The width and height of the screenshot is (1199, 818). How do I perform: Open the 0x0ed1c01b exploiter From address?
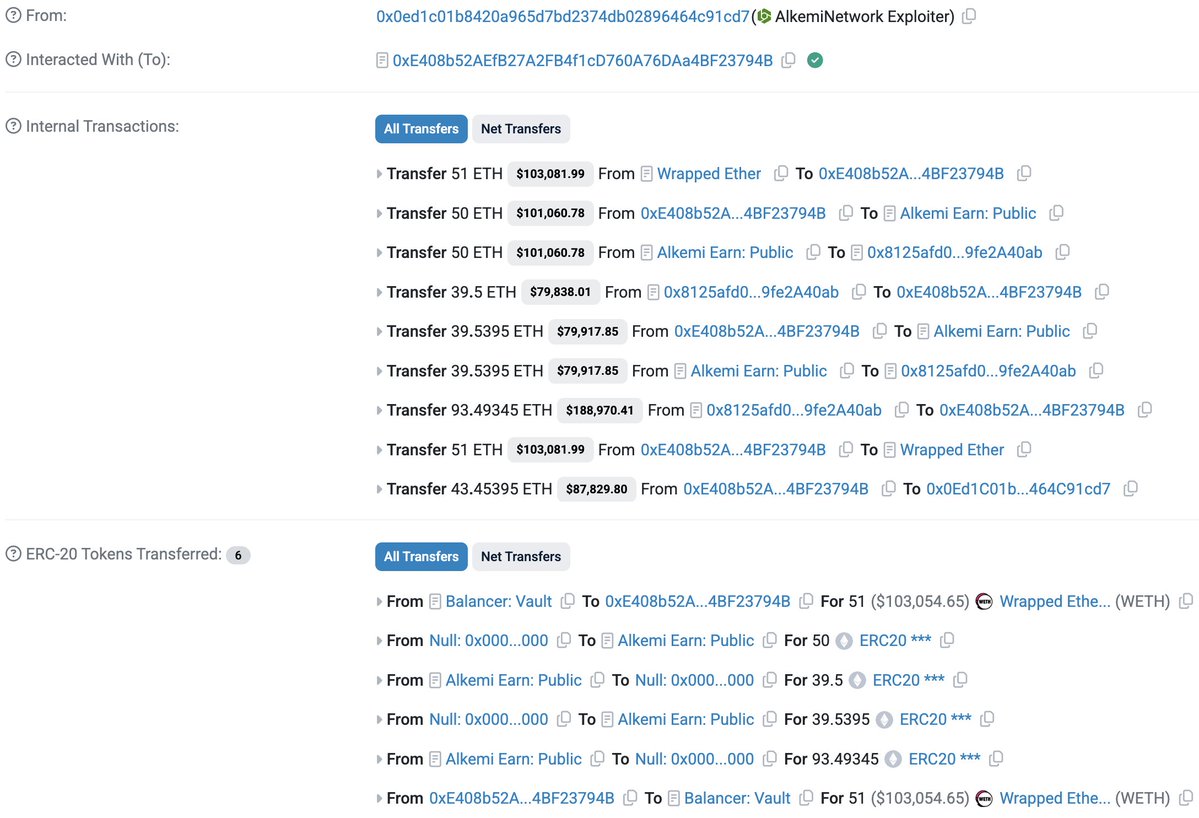coord(563,16)
